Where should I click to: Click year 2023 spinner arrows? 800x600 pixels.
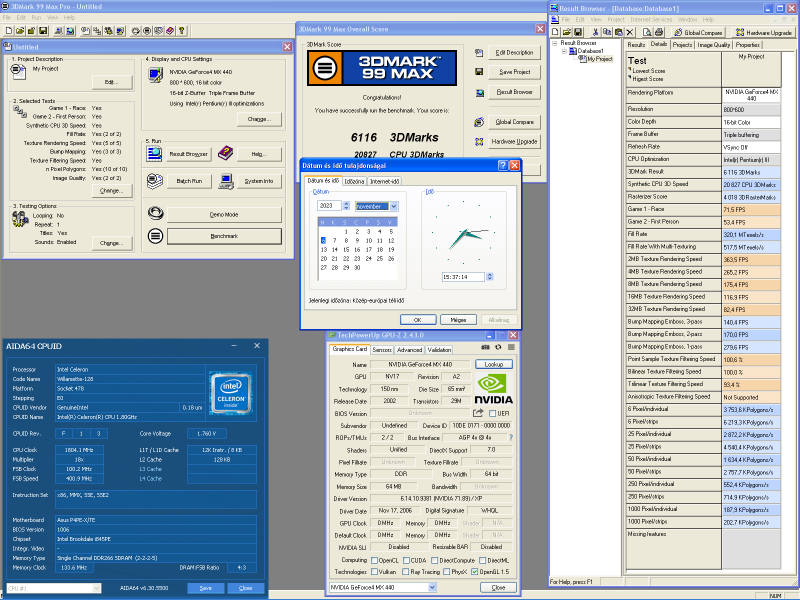[x=346, y=206]
